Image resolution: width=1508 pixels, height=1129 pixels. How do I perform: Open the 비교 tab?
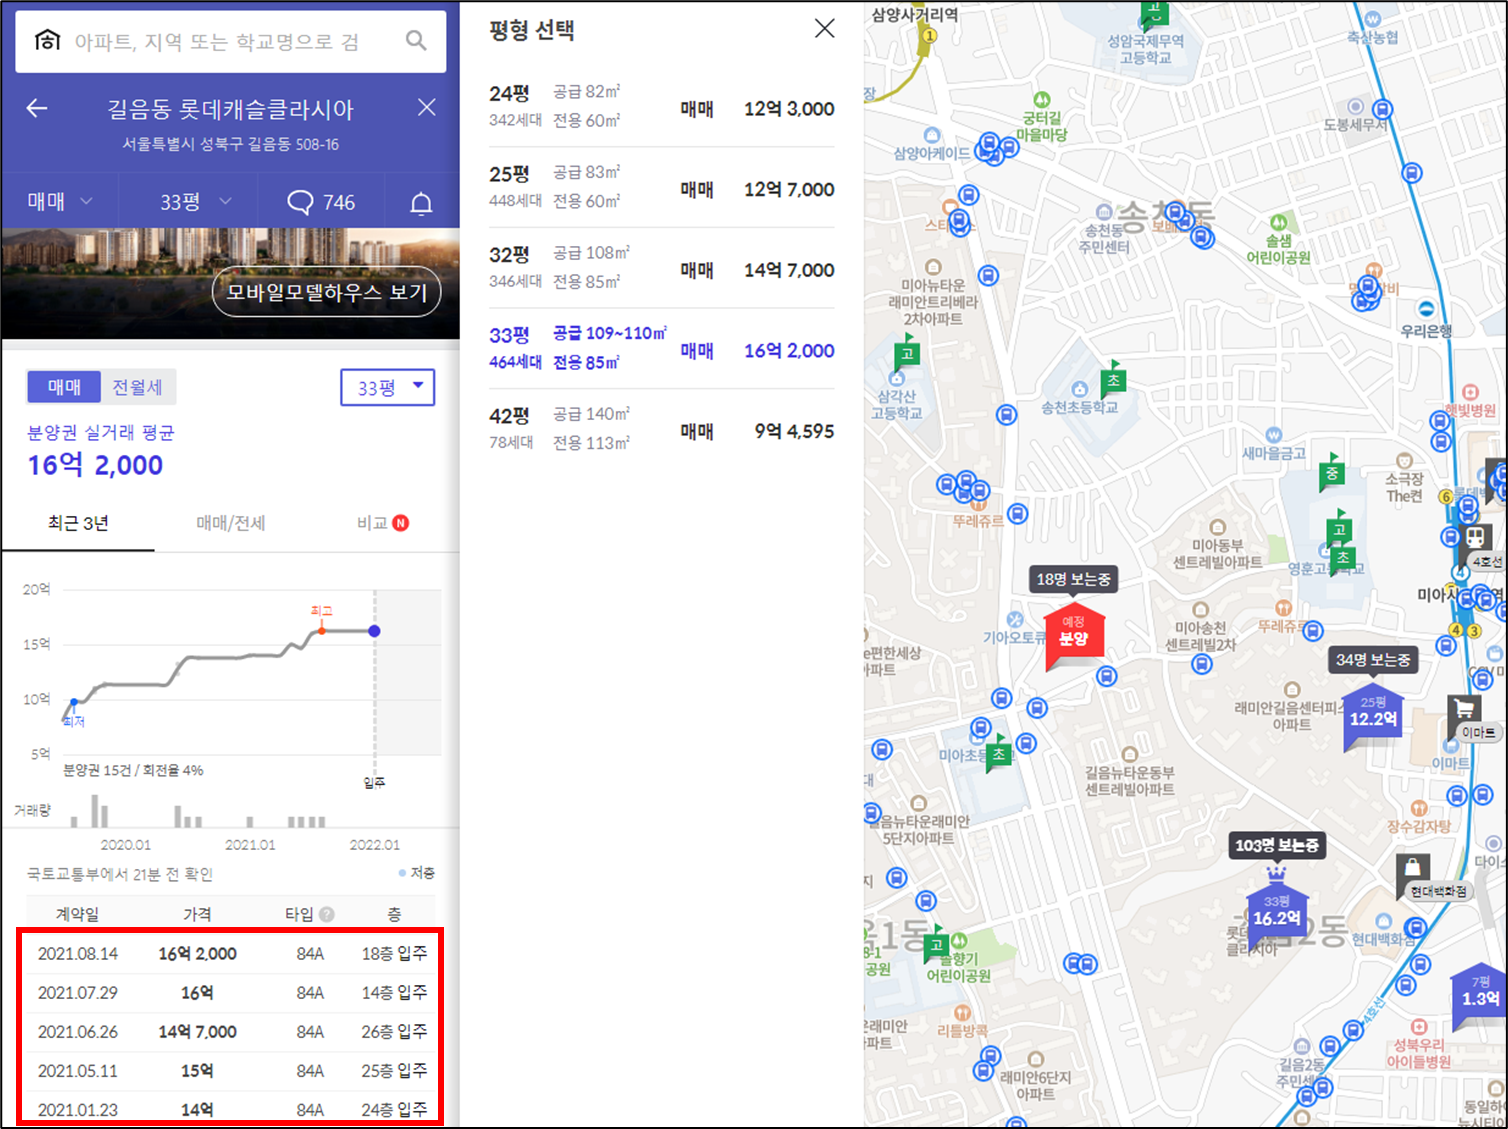point(382,523)
